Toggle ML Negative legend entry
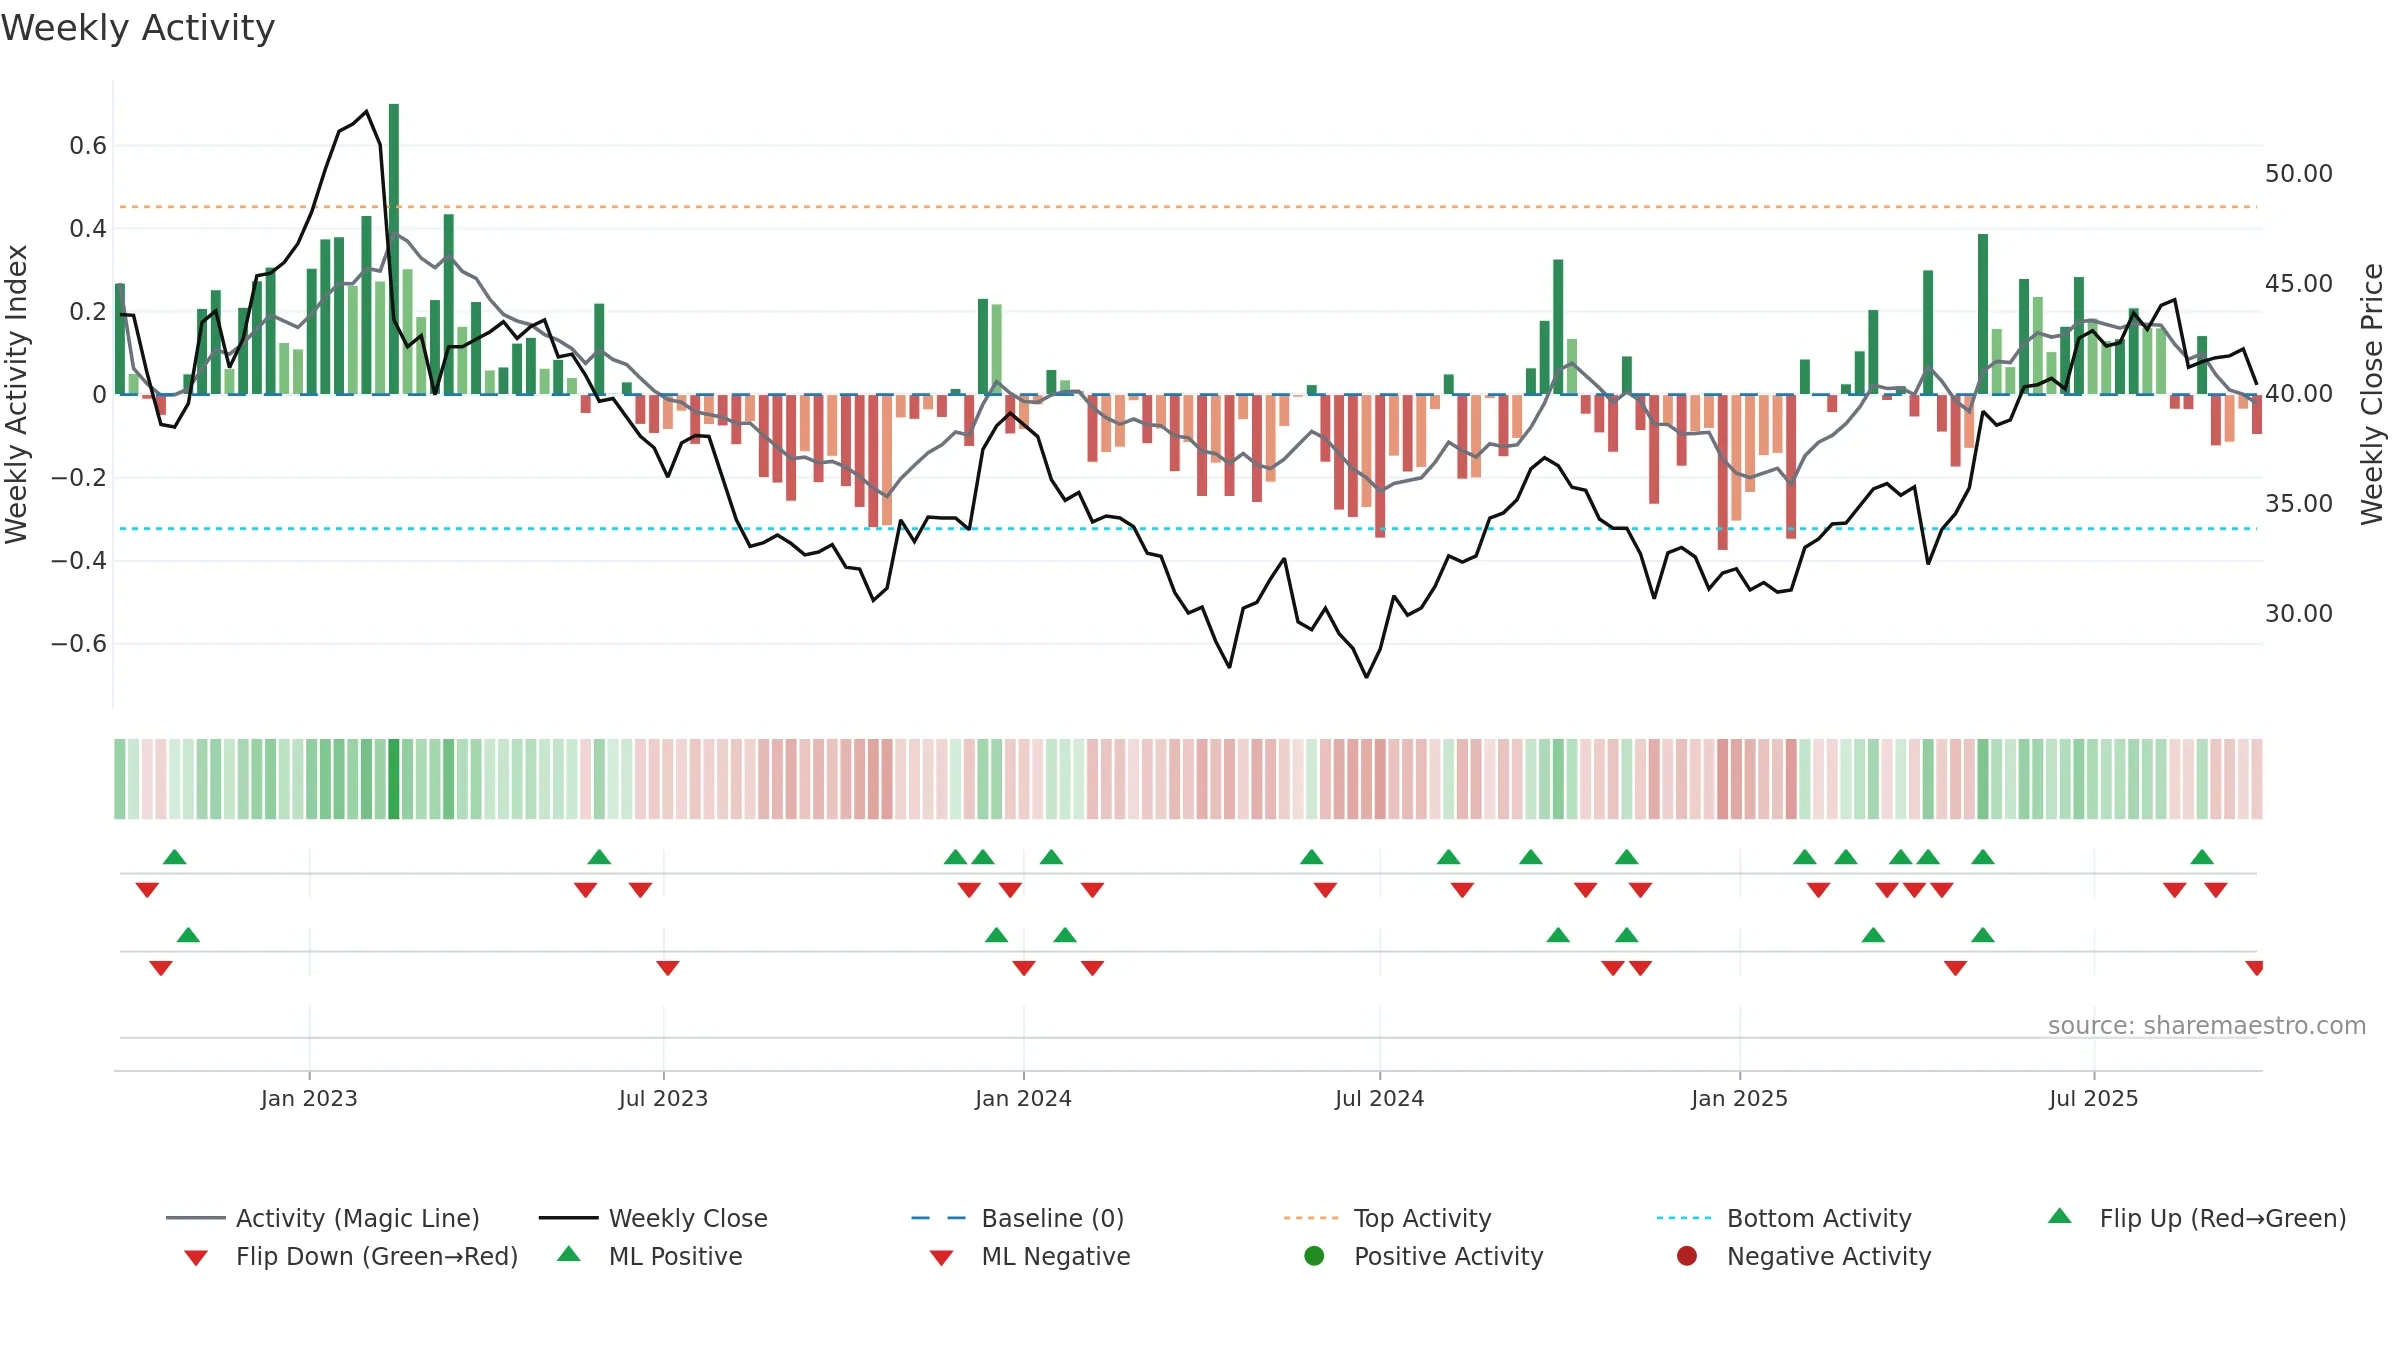2400x1350 pixels. point(1029,1256)
